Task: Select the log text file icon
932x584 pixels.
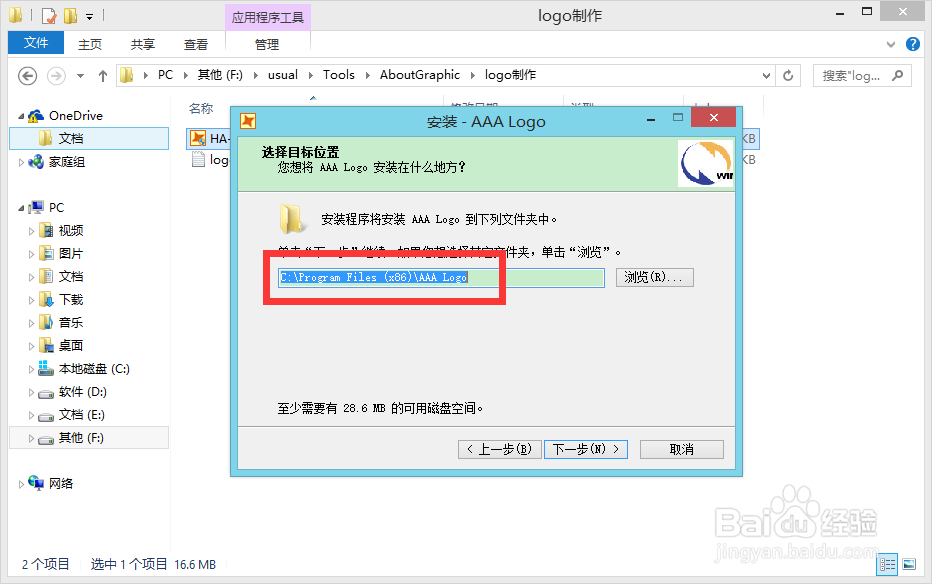Action: [x=198, y=160]
